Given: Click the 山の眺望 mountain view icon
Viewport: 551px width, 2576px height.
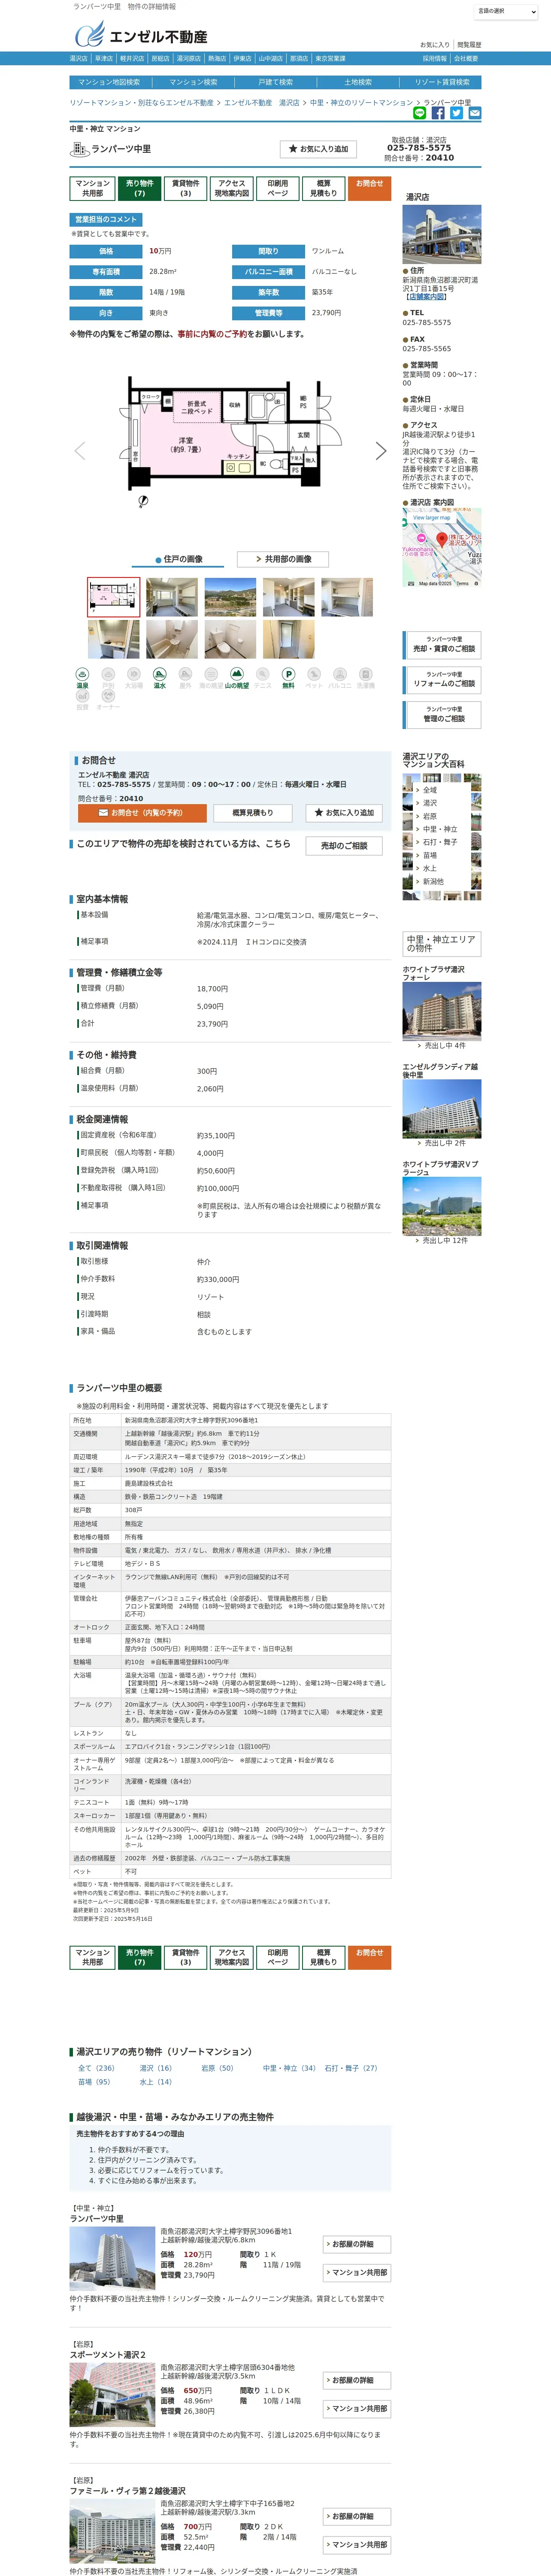Looking at the screenshot, I should (236, 678).
